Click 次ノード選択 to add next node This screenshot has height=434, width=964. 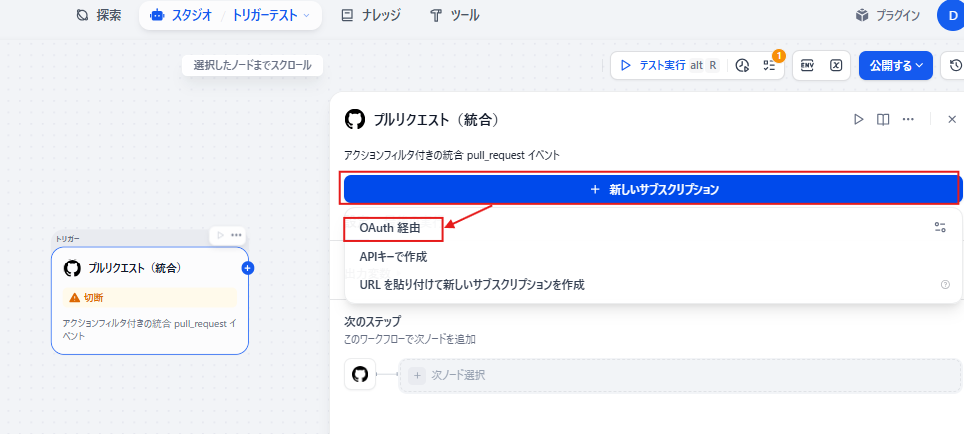click(x=680, y=375)
